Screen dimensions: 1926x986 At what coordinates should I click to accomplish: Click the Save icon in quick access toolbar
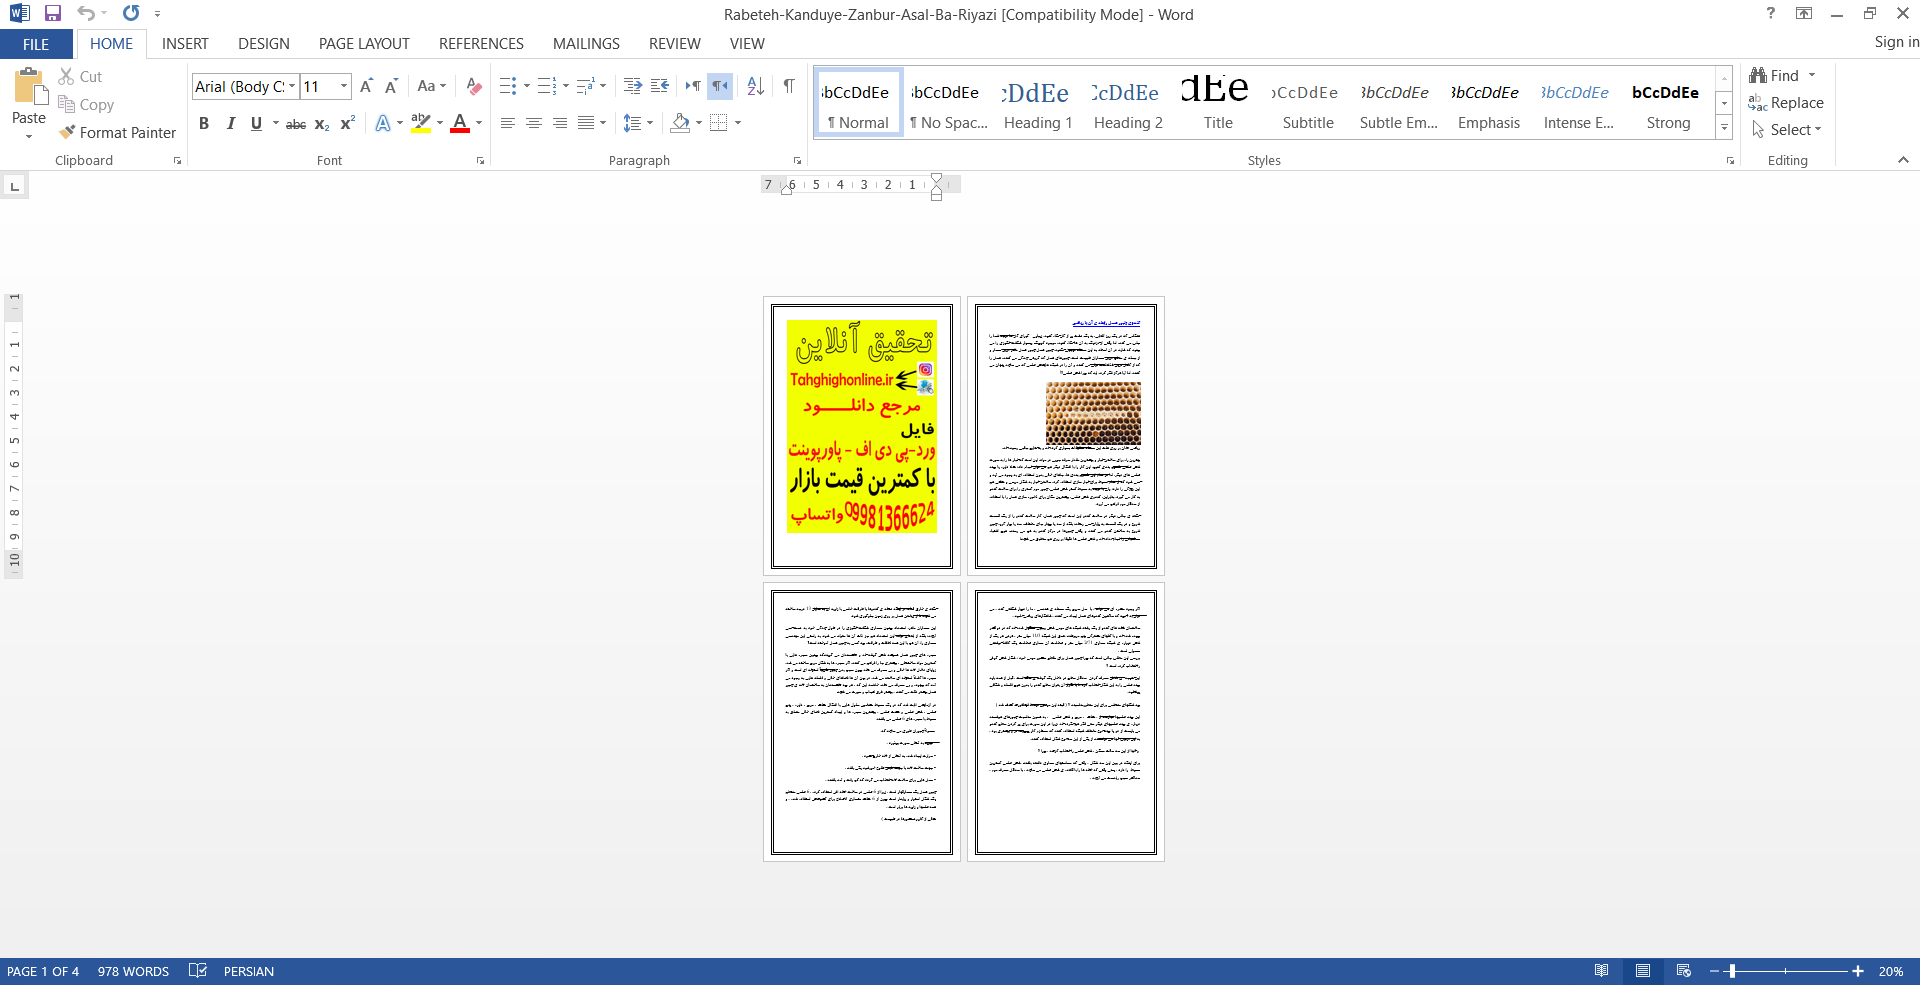(x=53, y=14)
